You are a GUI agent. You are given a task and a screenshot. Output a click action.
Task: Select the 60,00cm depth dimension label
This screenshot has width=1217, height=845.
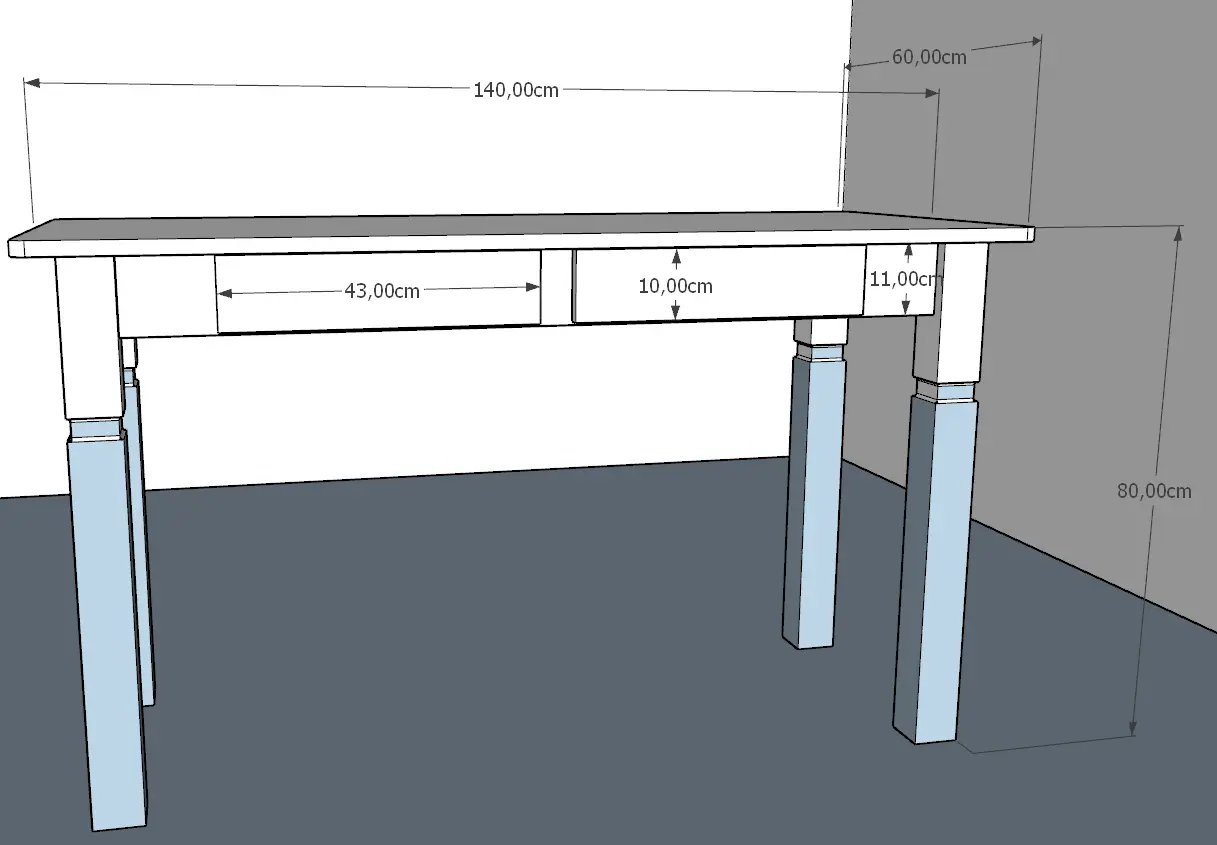(928, 57)
